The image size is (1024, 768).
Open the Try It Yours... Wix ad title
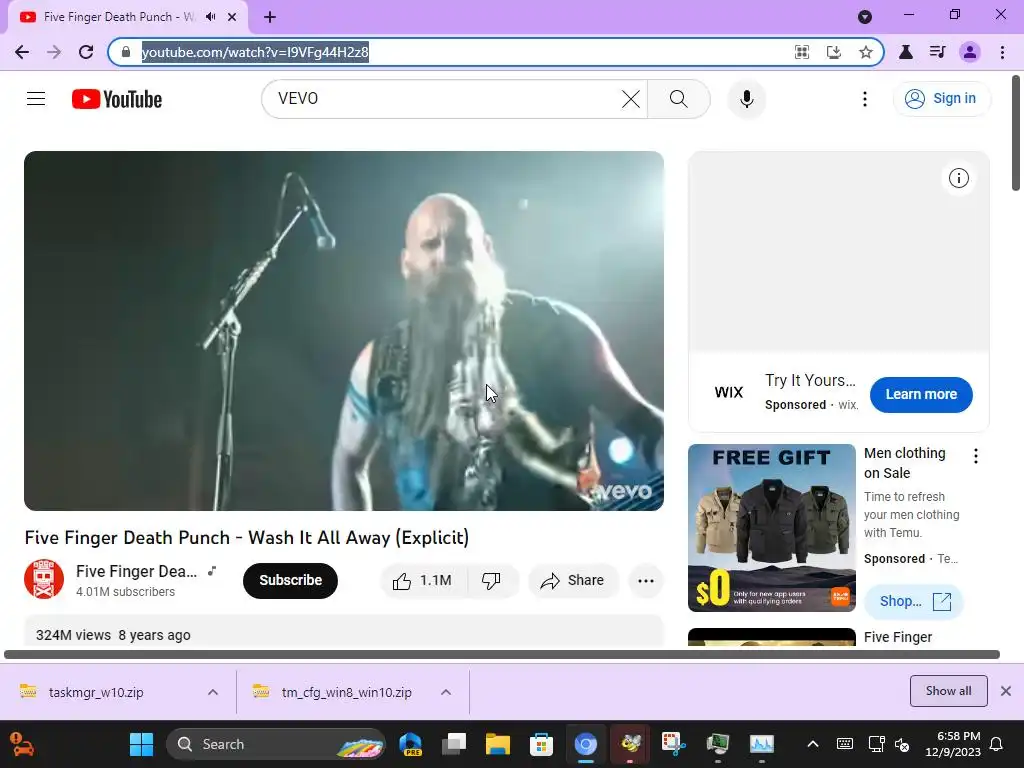(810, 380)
